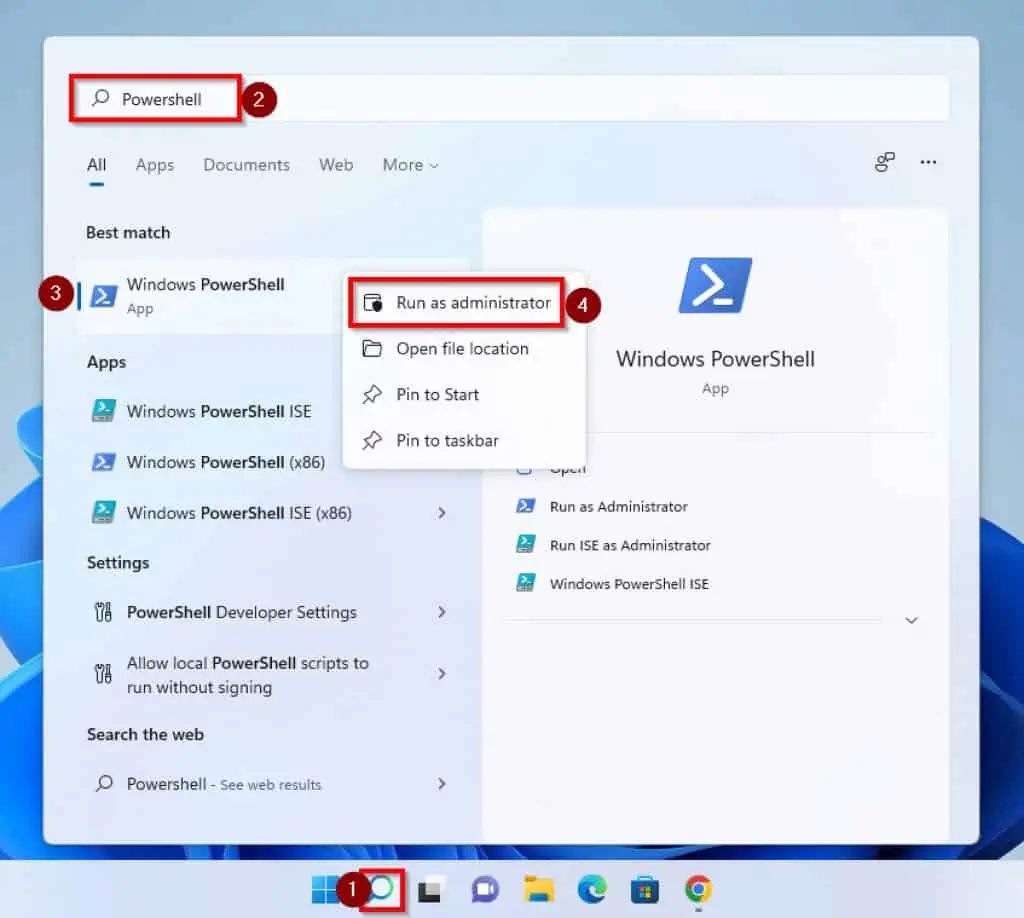1024x918 pixels.
Task: Open Windows PowerShell ISE from Apps list
Action: pyautogui.click(x=219, y=411)
